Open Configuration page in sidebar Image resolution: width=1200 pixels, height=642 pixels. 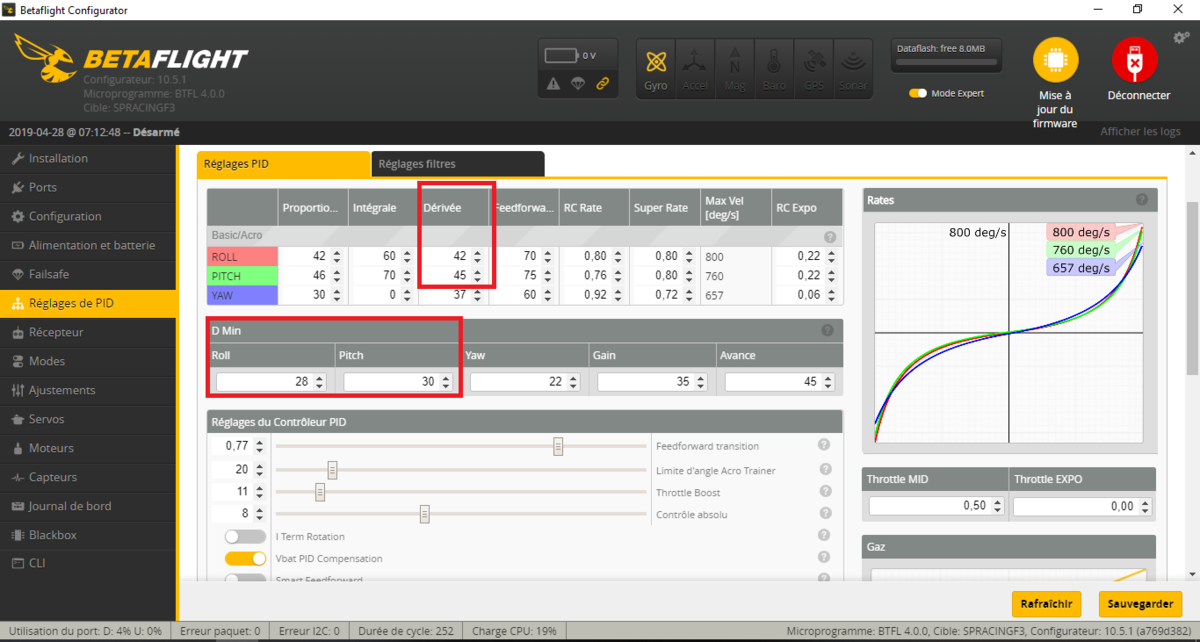[88, 216]
